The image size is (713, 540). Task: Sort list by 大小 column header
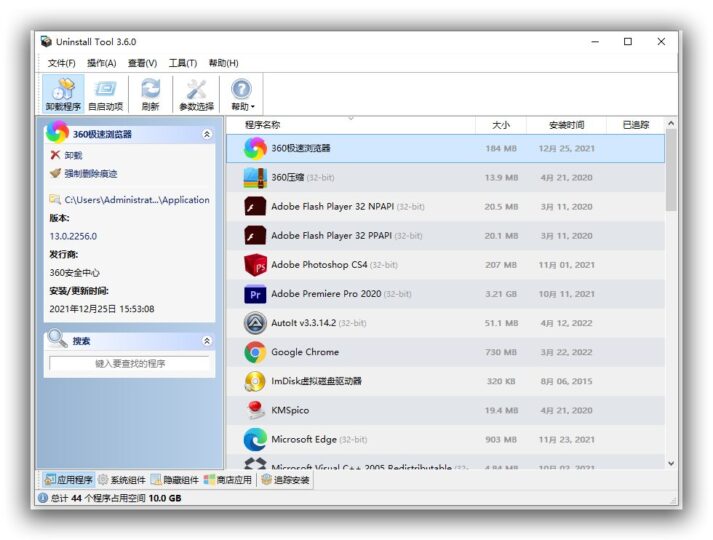tap(500, 125)
